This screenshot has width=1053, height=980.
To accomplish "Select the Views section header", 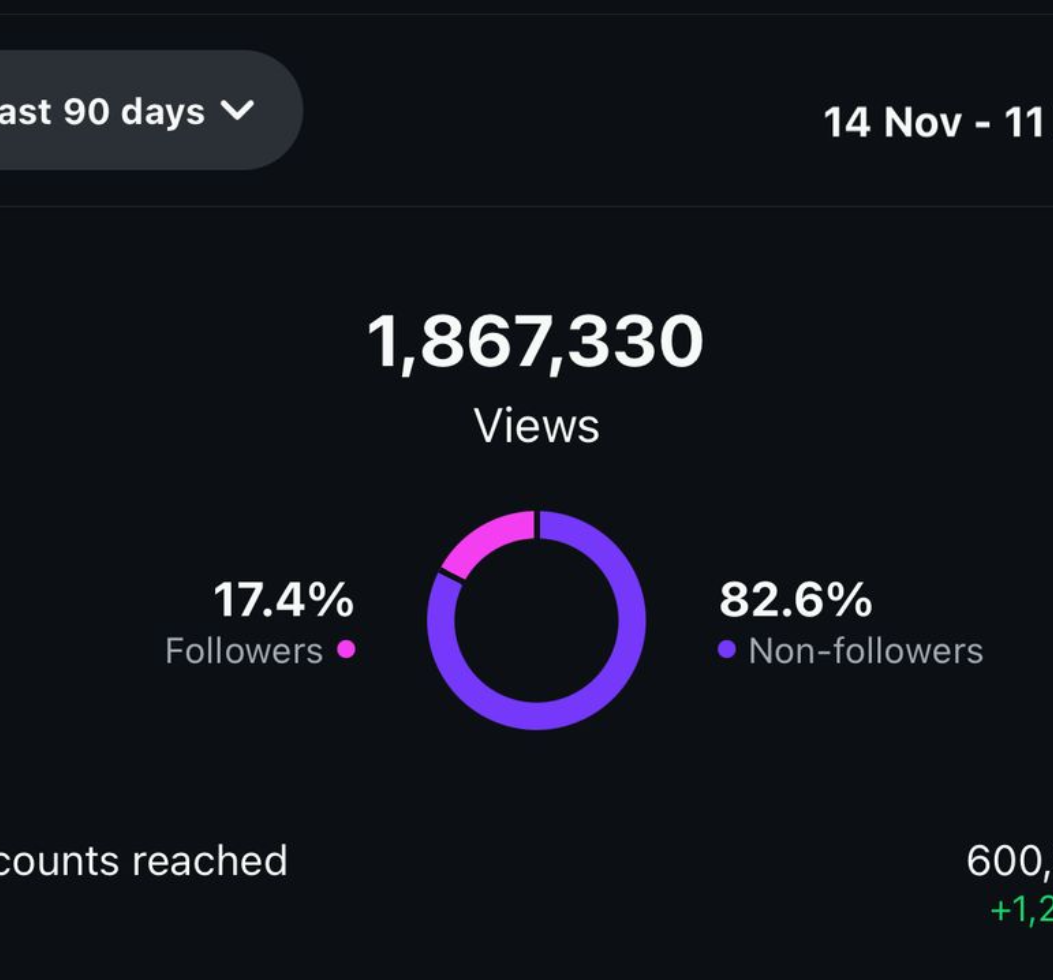I will pyautogui.click(x=537, y=424).
